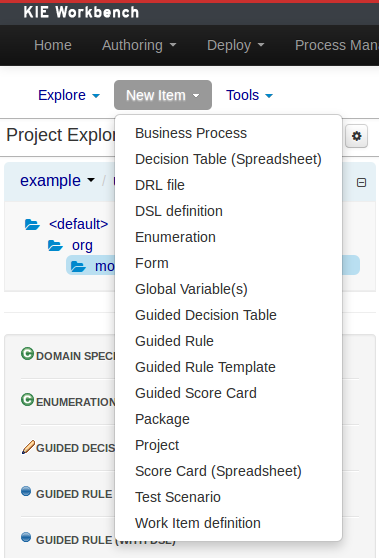This screenshot has width=379, height=558.
Task: Select Guided Decision Table menu entry
Action: point(206,315)
